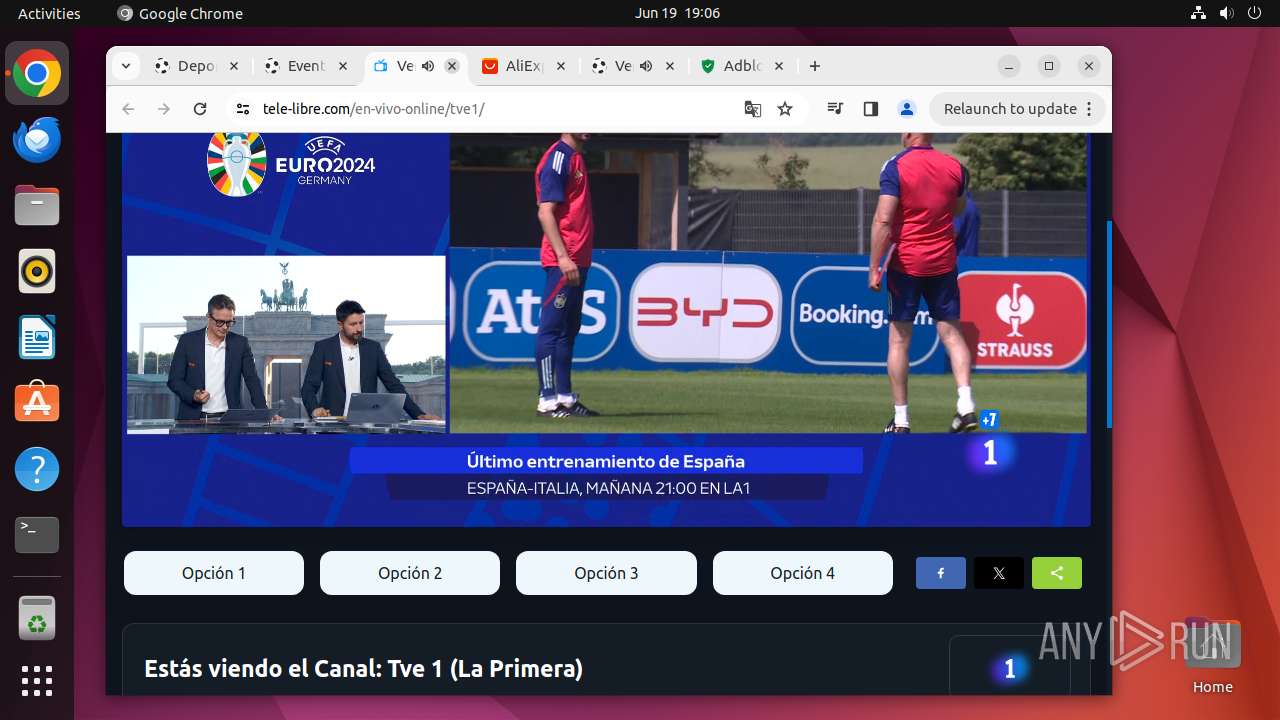Open the Activities overview

[49, 13]
